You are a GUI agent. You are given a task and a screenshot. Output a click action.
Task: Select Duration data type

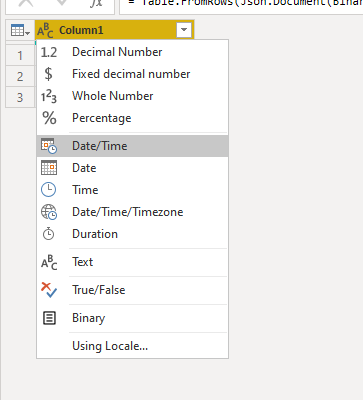click(132, 234)
